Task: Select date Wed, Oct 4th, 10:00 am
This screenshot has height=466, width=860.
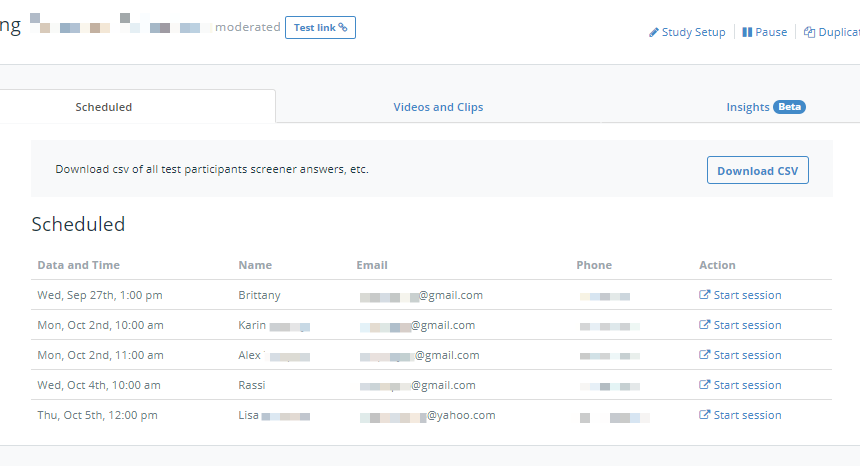Action: [x=99, y=386]
